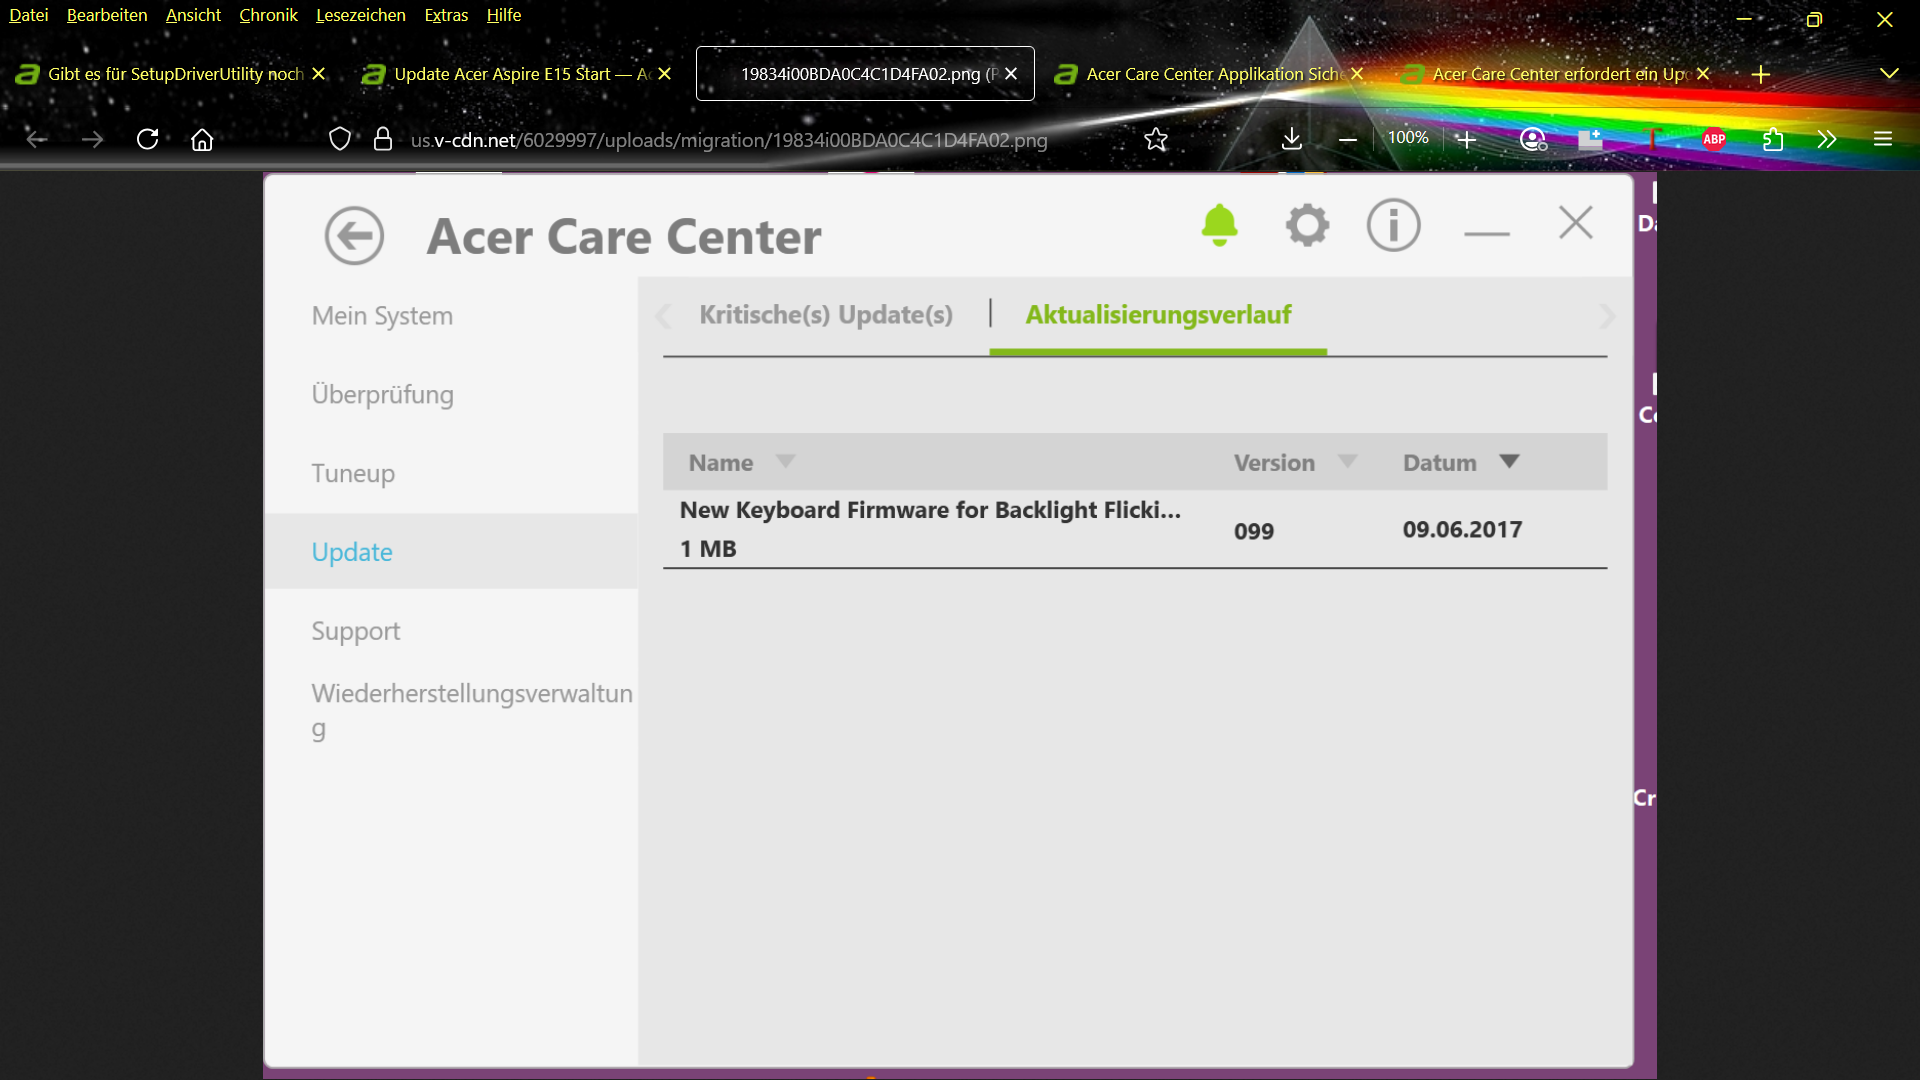The width and height of the screenshot is (1920, 1080).
Task: Select New Keyboard Firmware update entry
Action: tap(1134, 529)
